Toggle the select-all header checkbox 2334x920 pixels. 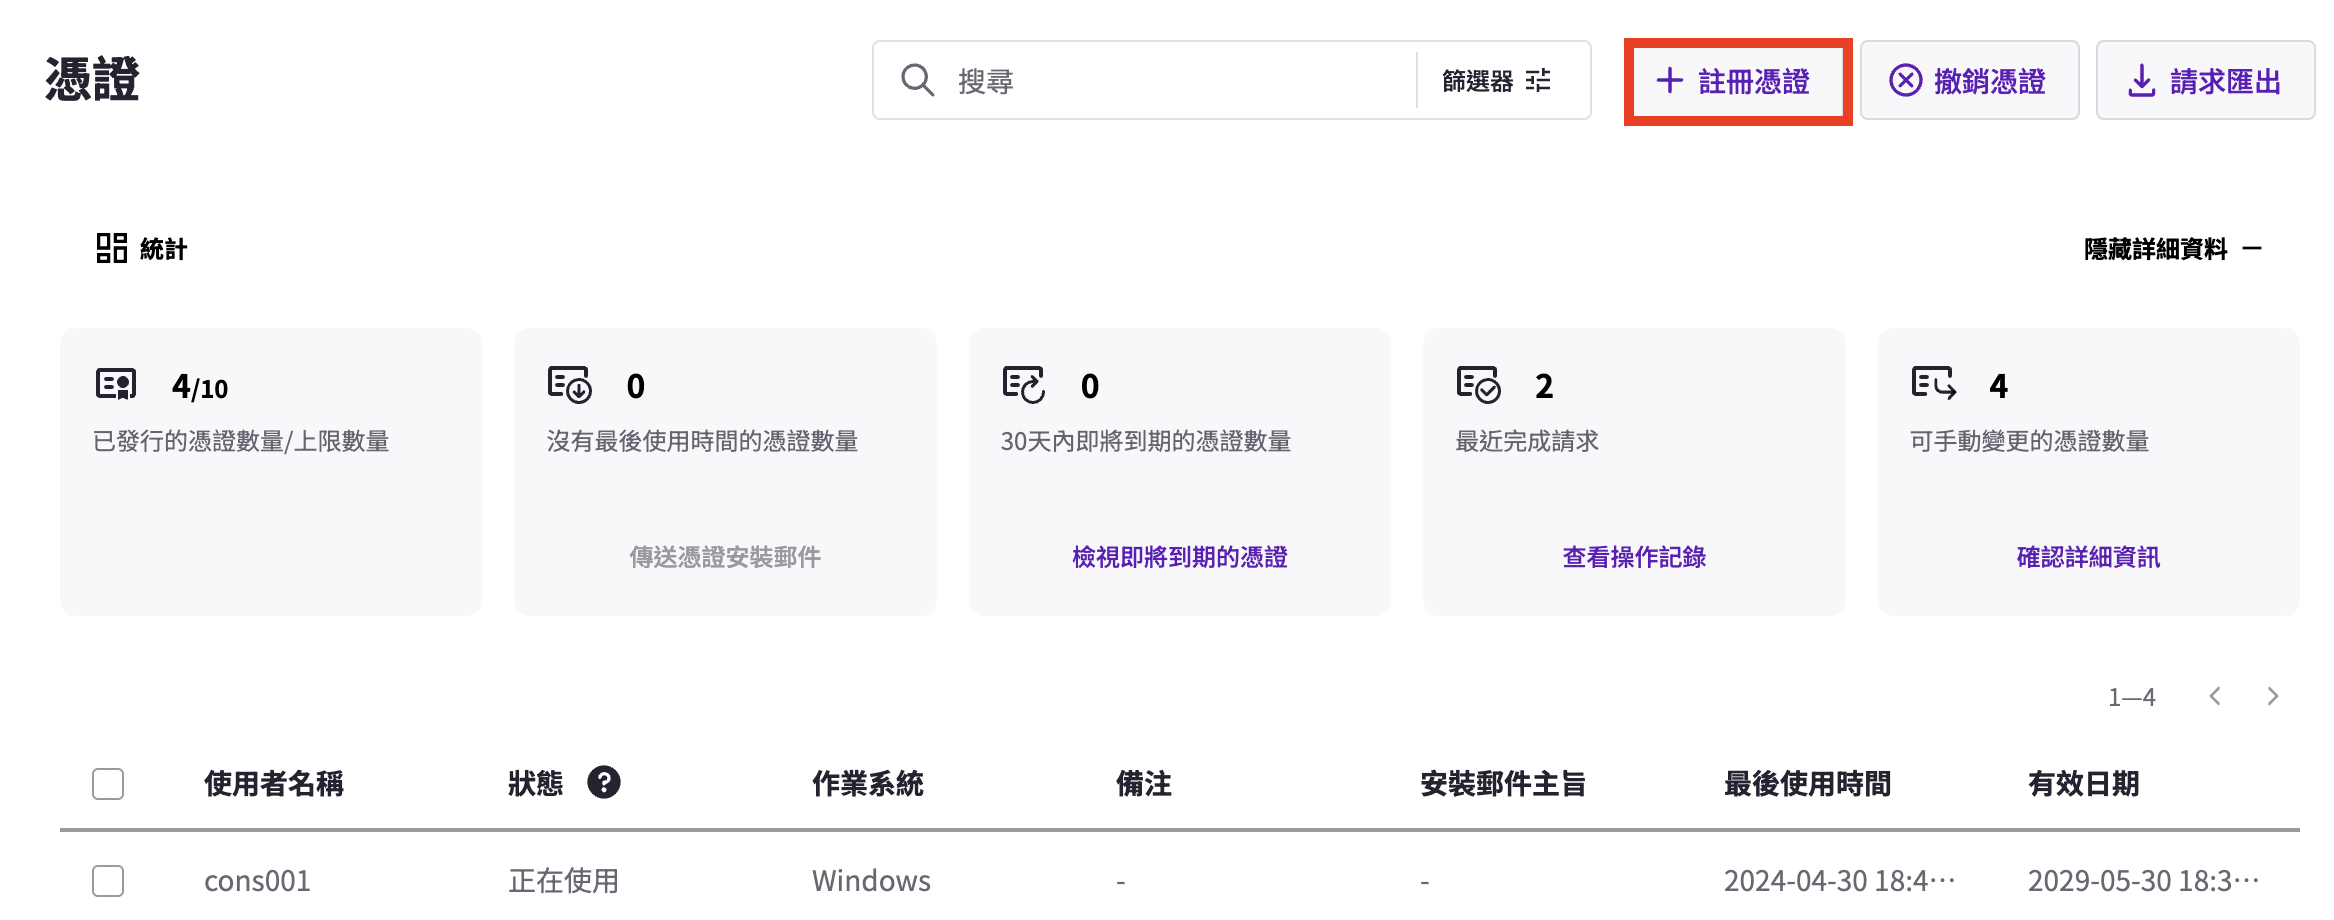tap(108, 784)
